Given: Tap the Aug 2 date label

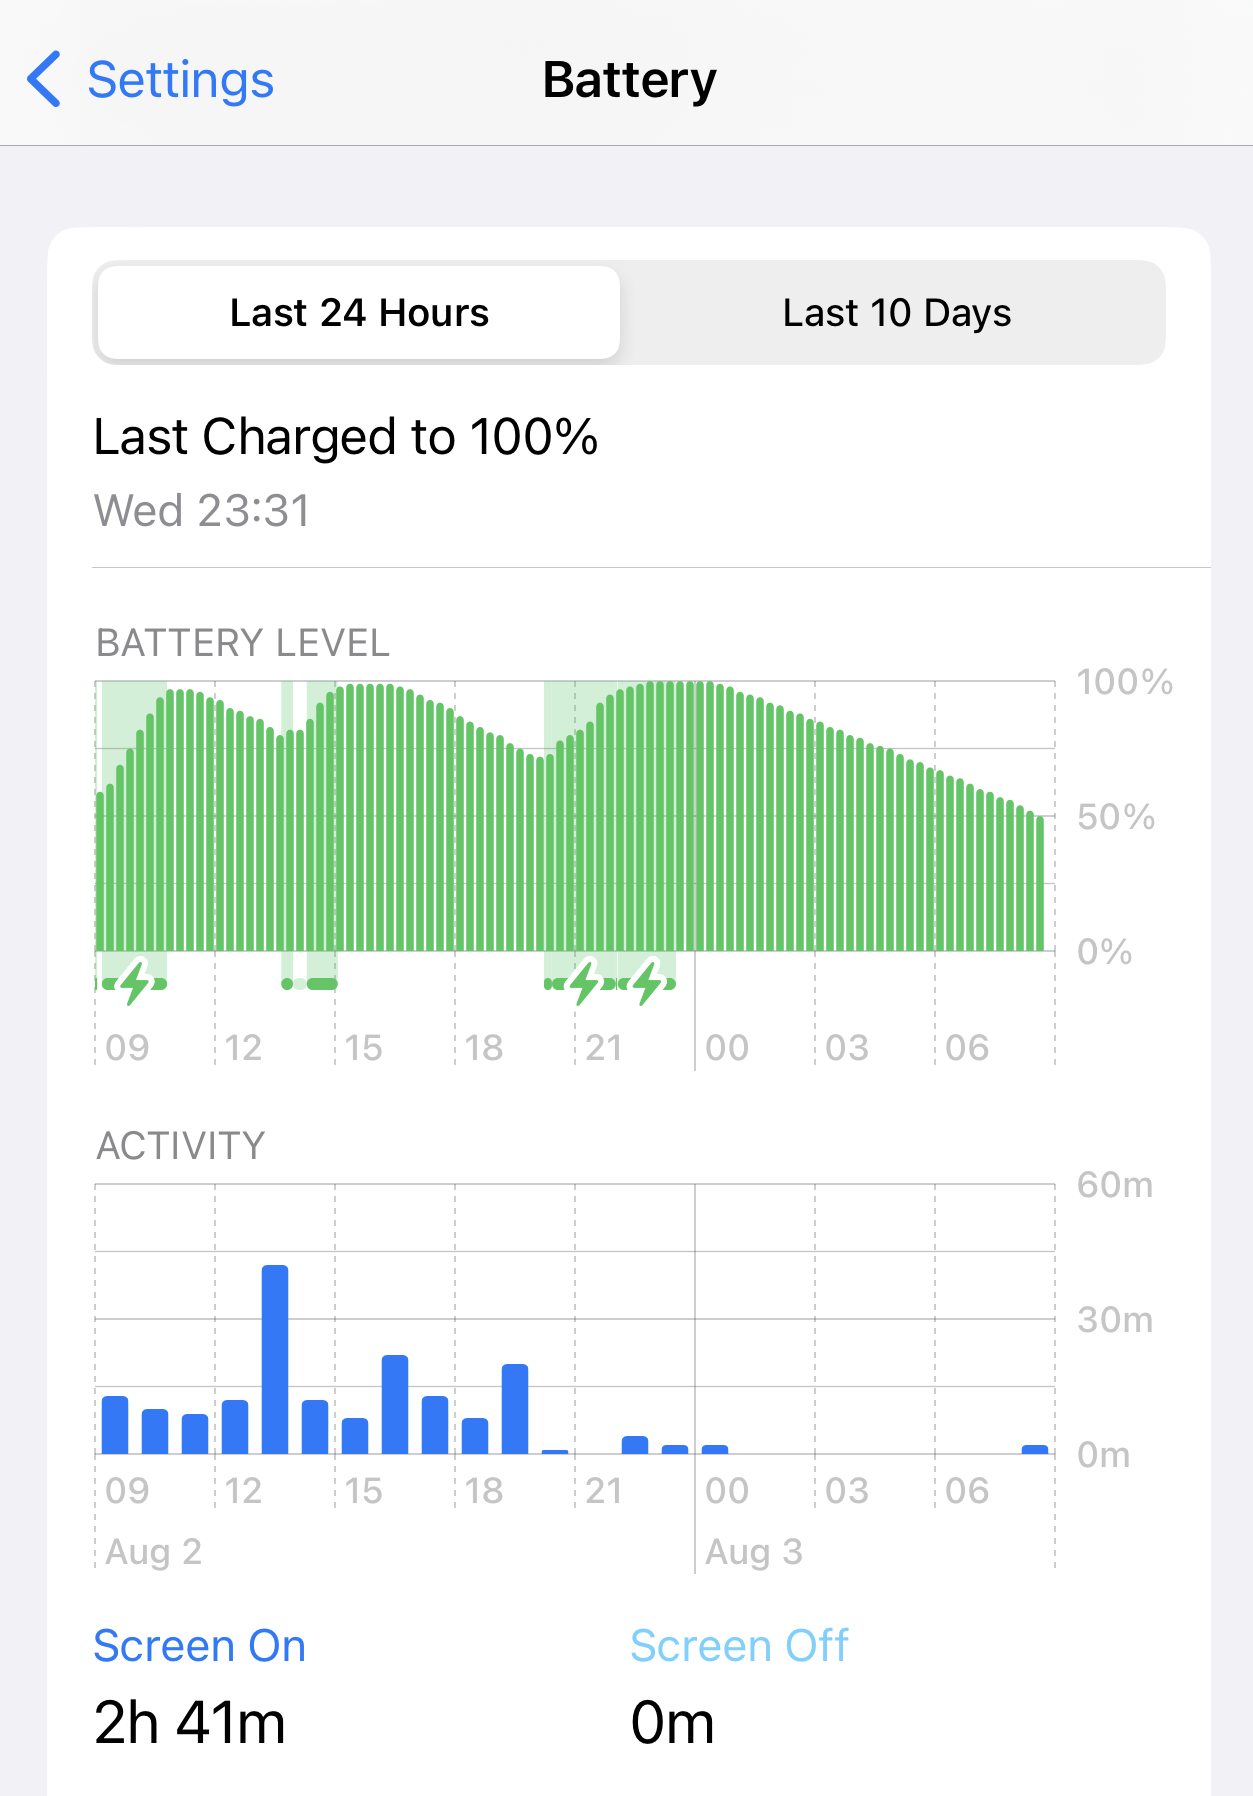Looking at the screenshot, I should pos(153,1552).
